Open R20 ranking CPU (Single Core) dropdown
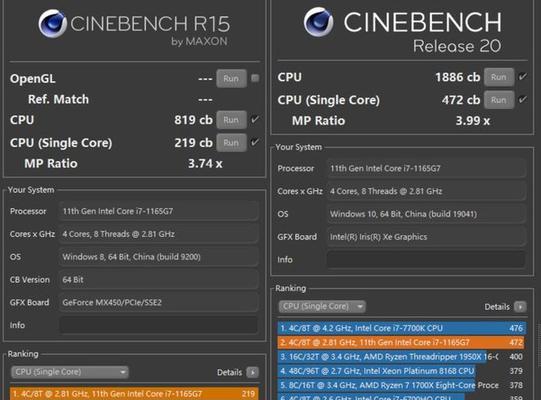This screenshot has height=400, width=541. (322, 306)
